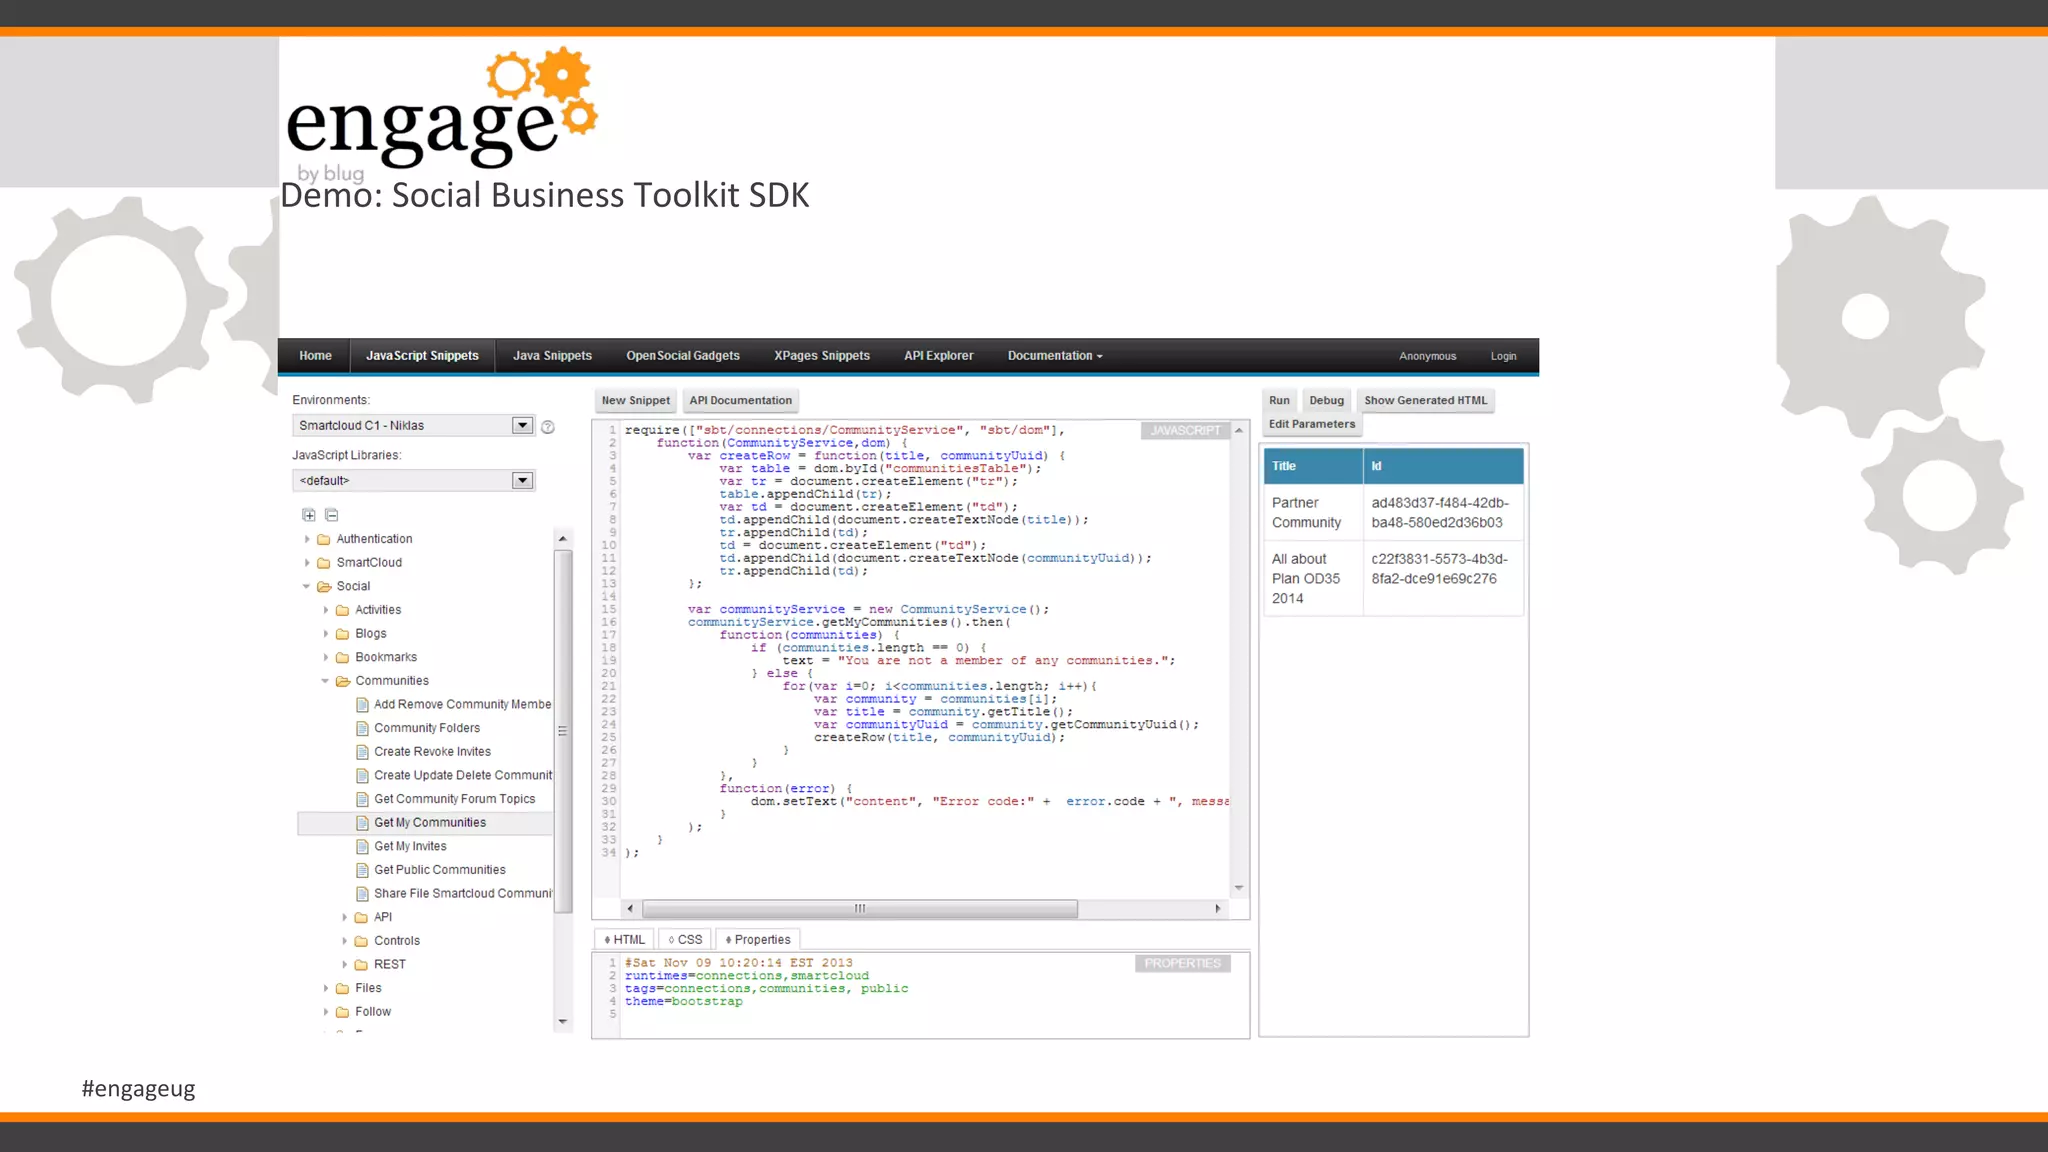This screenshot has width=2048, height=1152.
Task: Switch to the HTML editor tab
Action: click(625, 940)
